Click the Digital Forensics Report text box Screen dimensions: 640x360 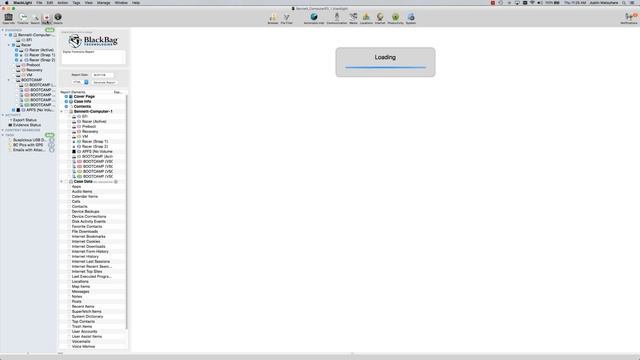click(x=93, y=57)
